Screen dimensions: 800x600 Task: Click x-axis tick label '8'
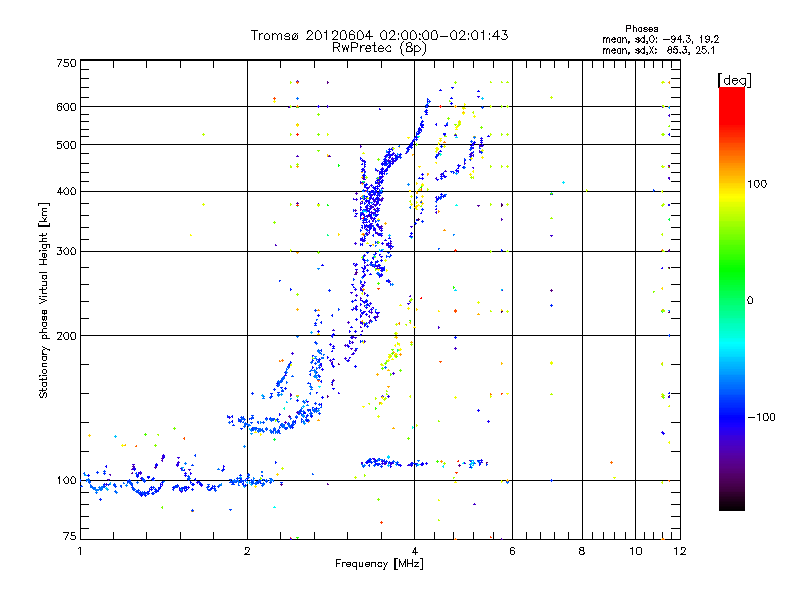click(x=582, y=551)
